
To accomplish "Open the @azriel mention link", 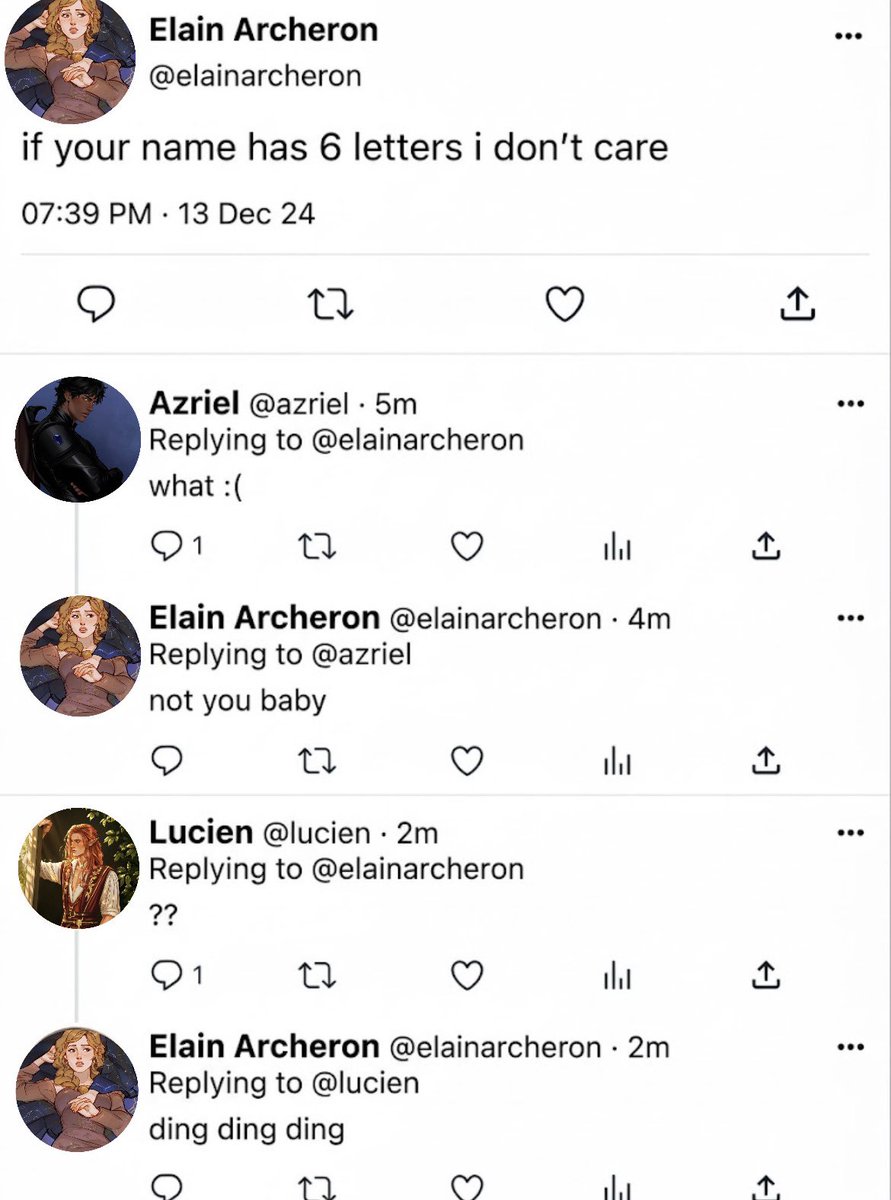I will [x=361, y=654].
